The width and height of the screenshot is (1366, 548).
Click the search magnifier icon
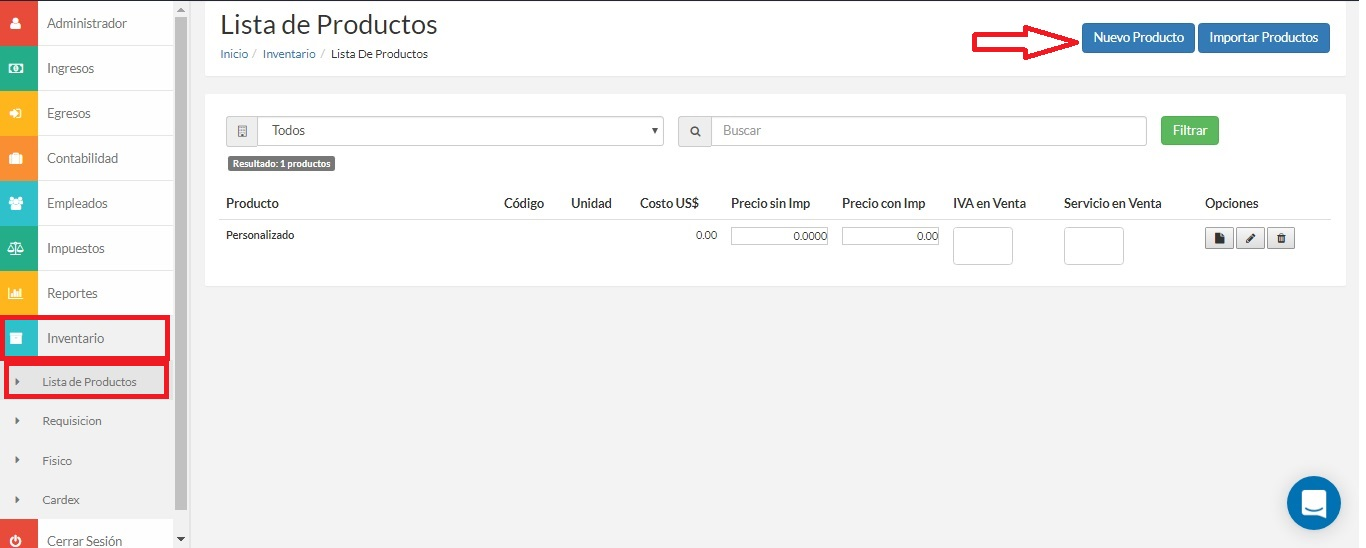695,131
